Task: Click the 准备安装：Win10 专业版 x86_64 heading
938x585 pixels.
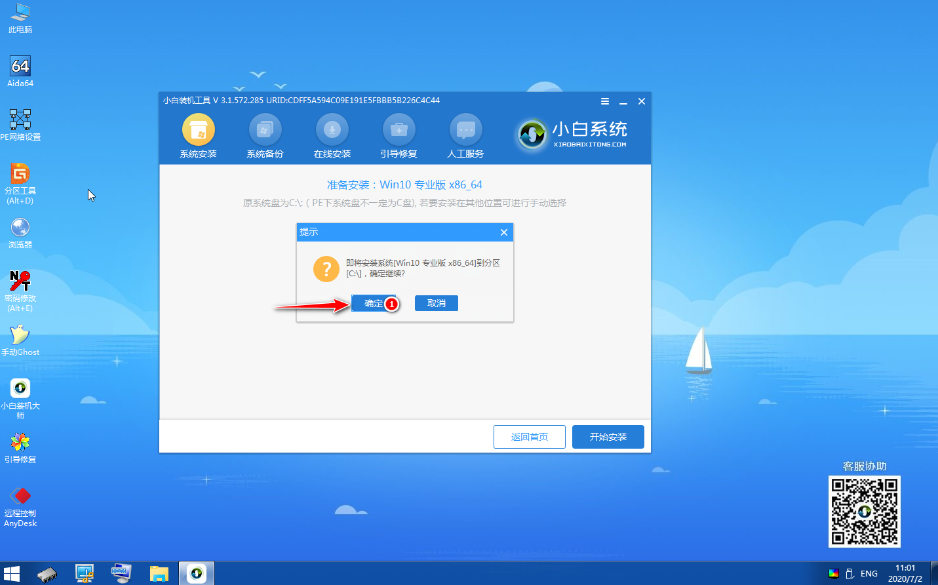Action: tap(404, 185)
